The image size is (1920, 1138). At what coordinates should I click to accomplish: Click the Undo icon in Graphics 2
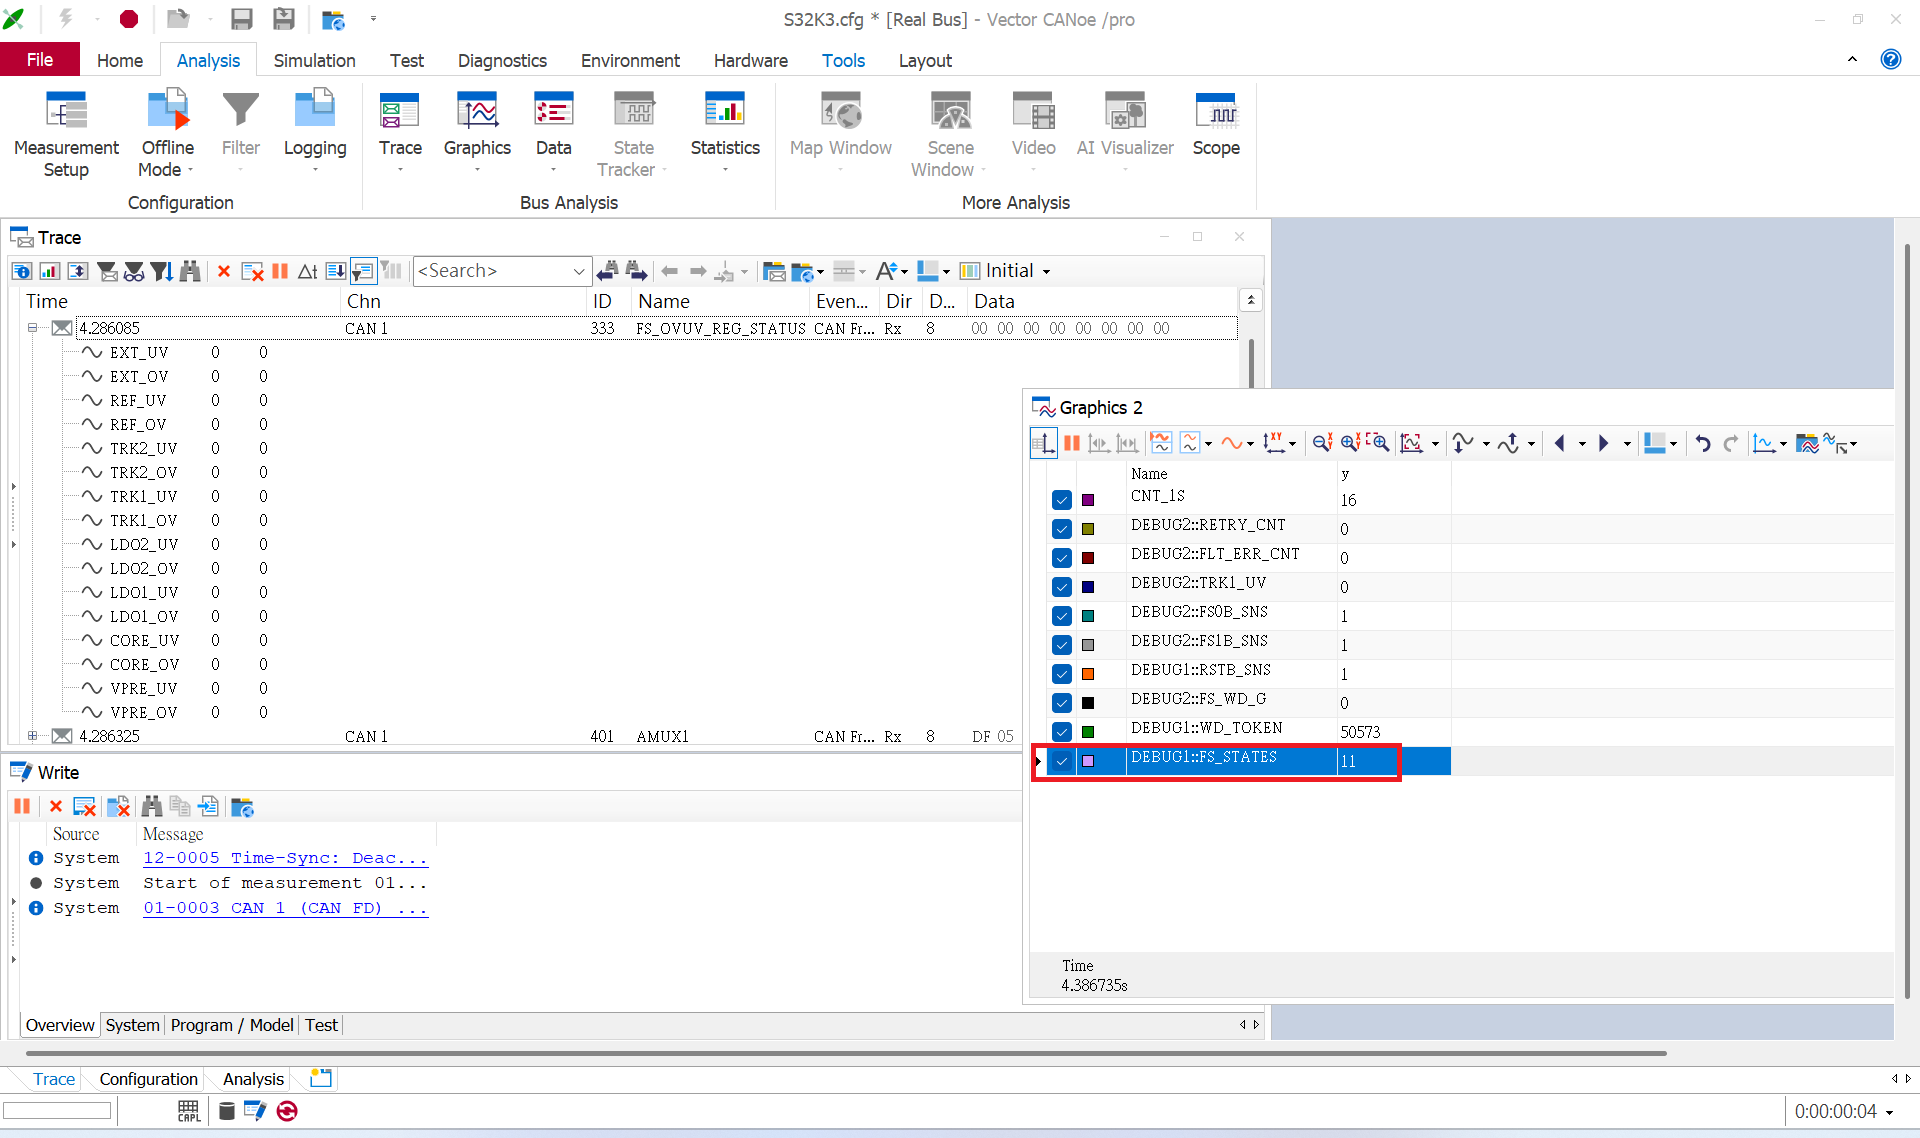pos(1703,443)
